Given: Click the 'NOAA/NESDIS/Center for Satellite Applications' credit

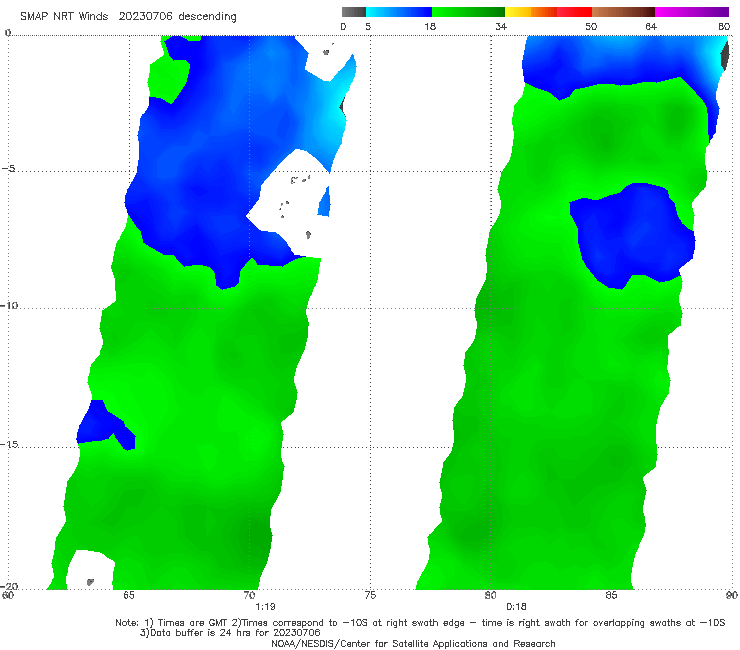Looking at the screenshot, I should click(x=413, y=643).
